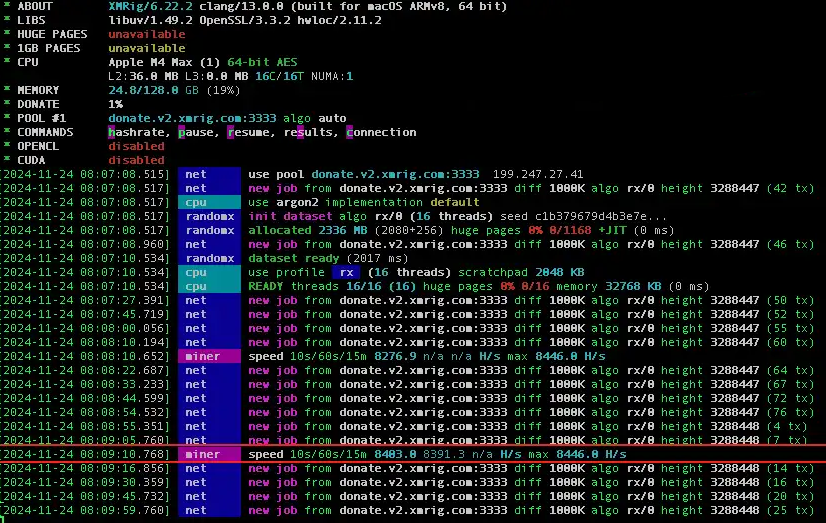Click the 'hwloc/2.11.2' library text
This screenshot has width=826, height=523.
pyautogui.click(x=339, y=20)
